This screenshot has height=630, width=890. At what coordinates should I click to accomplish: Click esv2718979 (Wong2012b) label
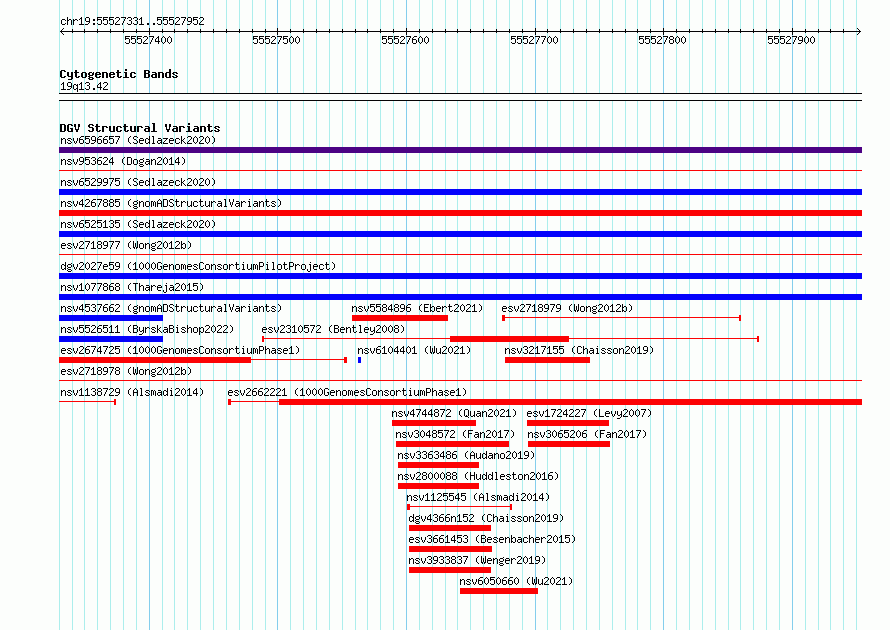click(567, 308)
